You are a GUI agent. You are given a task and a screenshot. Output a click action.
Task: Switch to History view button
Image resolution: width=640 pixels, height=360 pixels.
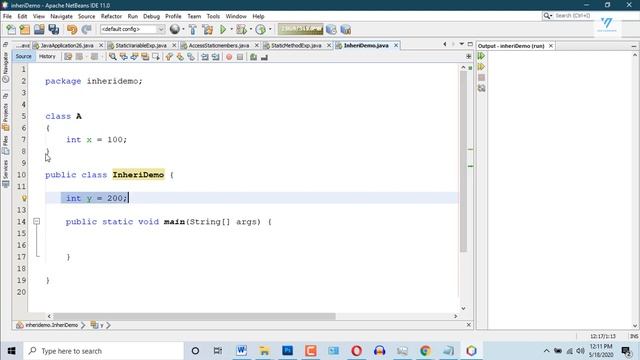(47, 57)
